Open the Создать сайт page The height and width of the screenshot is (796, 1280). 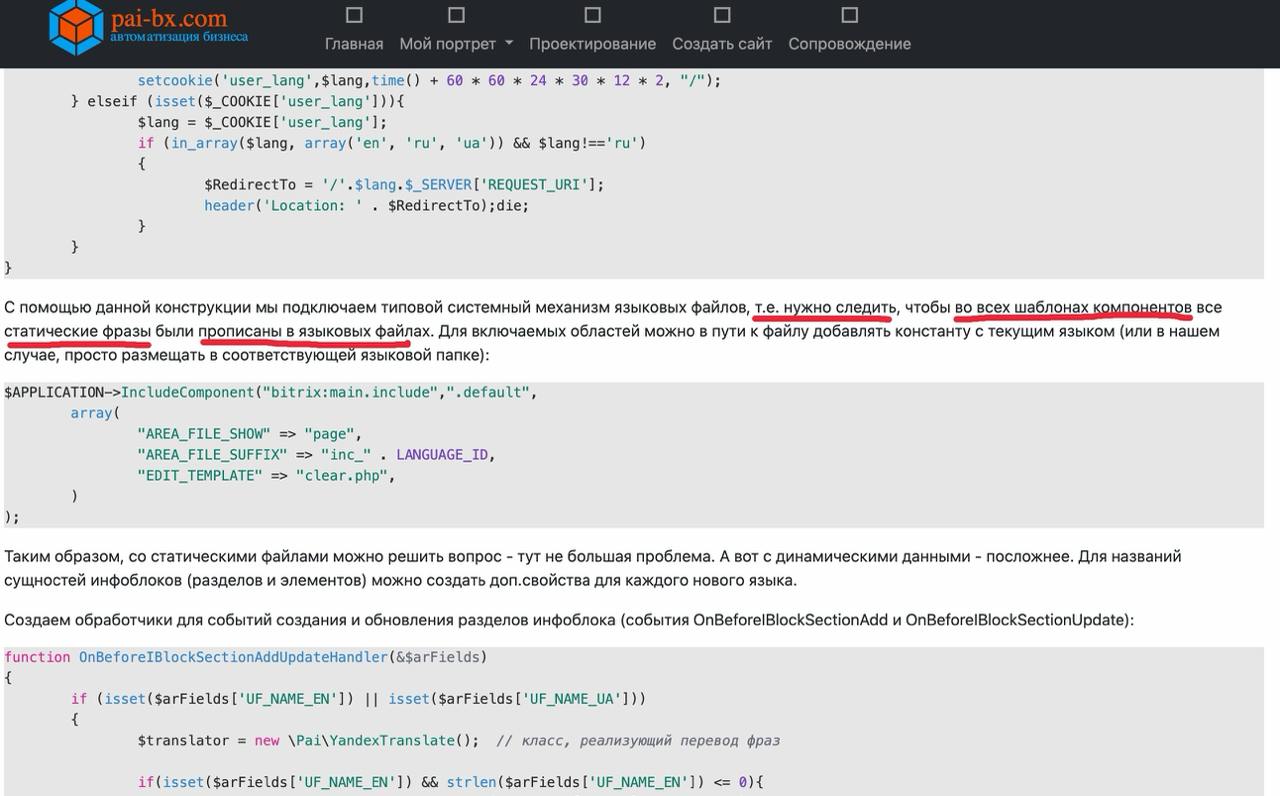722,44
